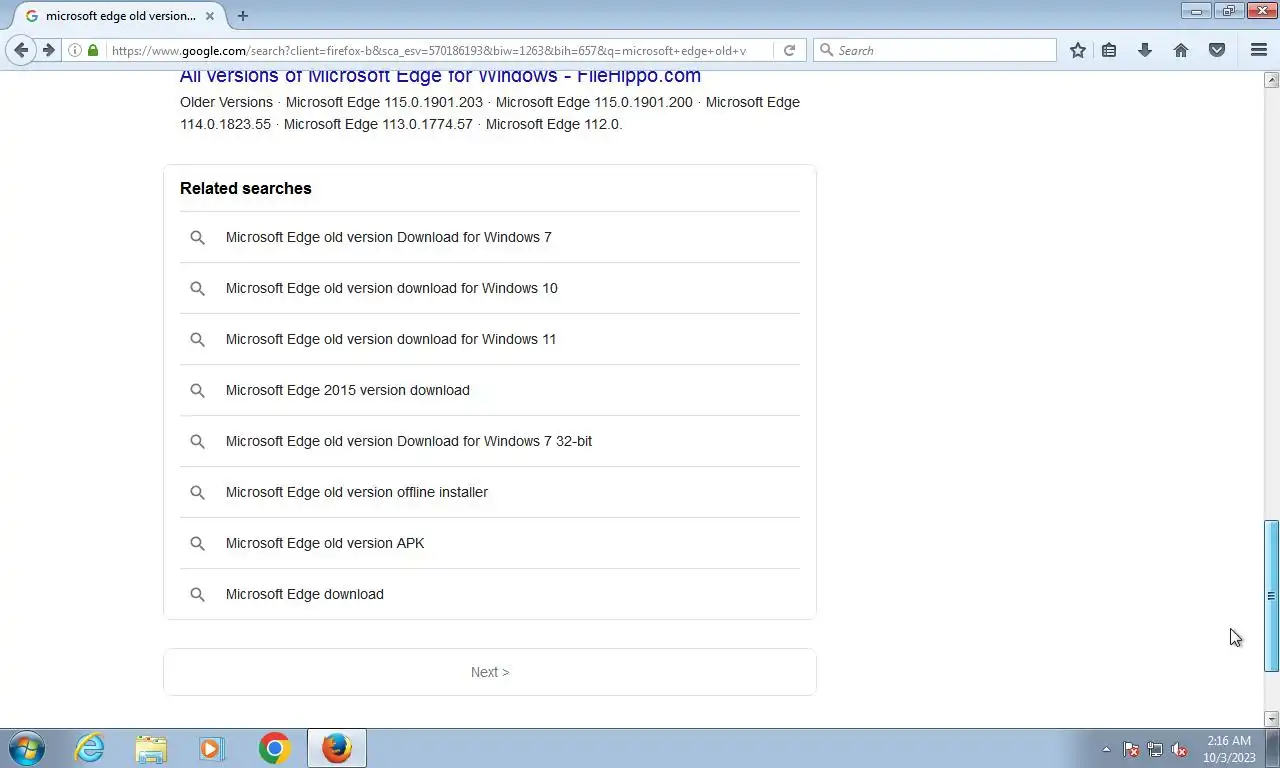This screenshot has width=1280, height=768.
Task: Reload the current page
Action: tap(789, 50)
